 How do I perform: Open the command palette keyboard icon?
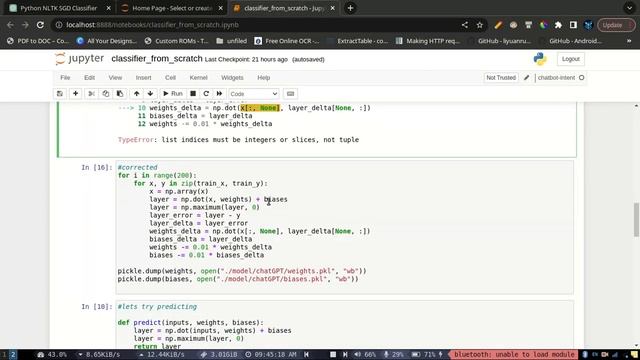(x=290, y=93)
